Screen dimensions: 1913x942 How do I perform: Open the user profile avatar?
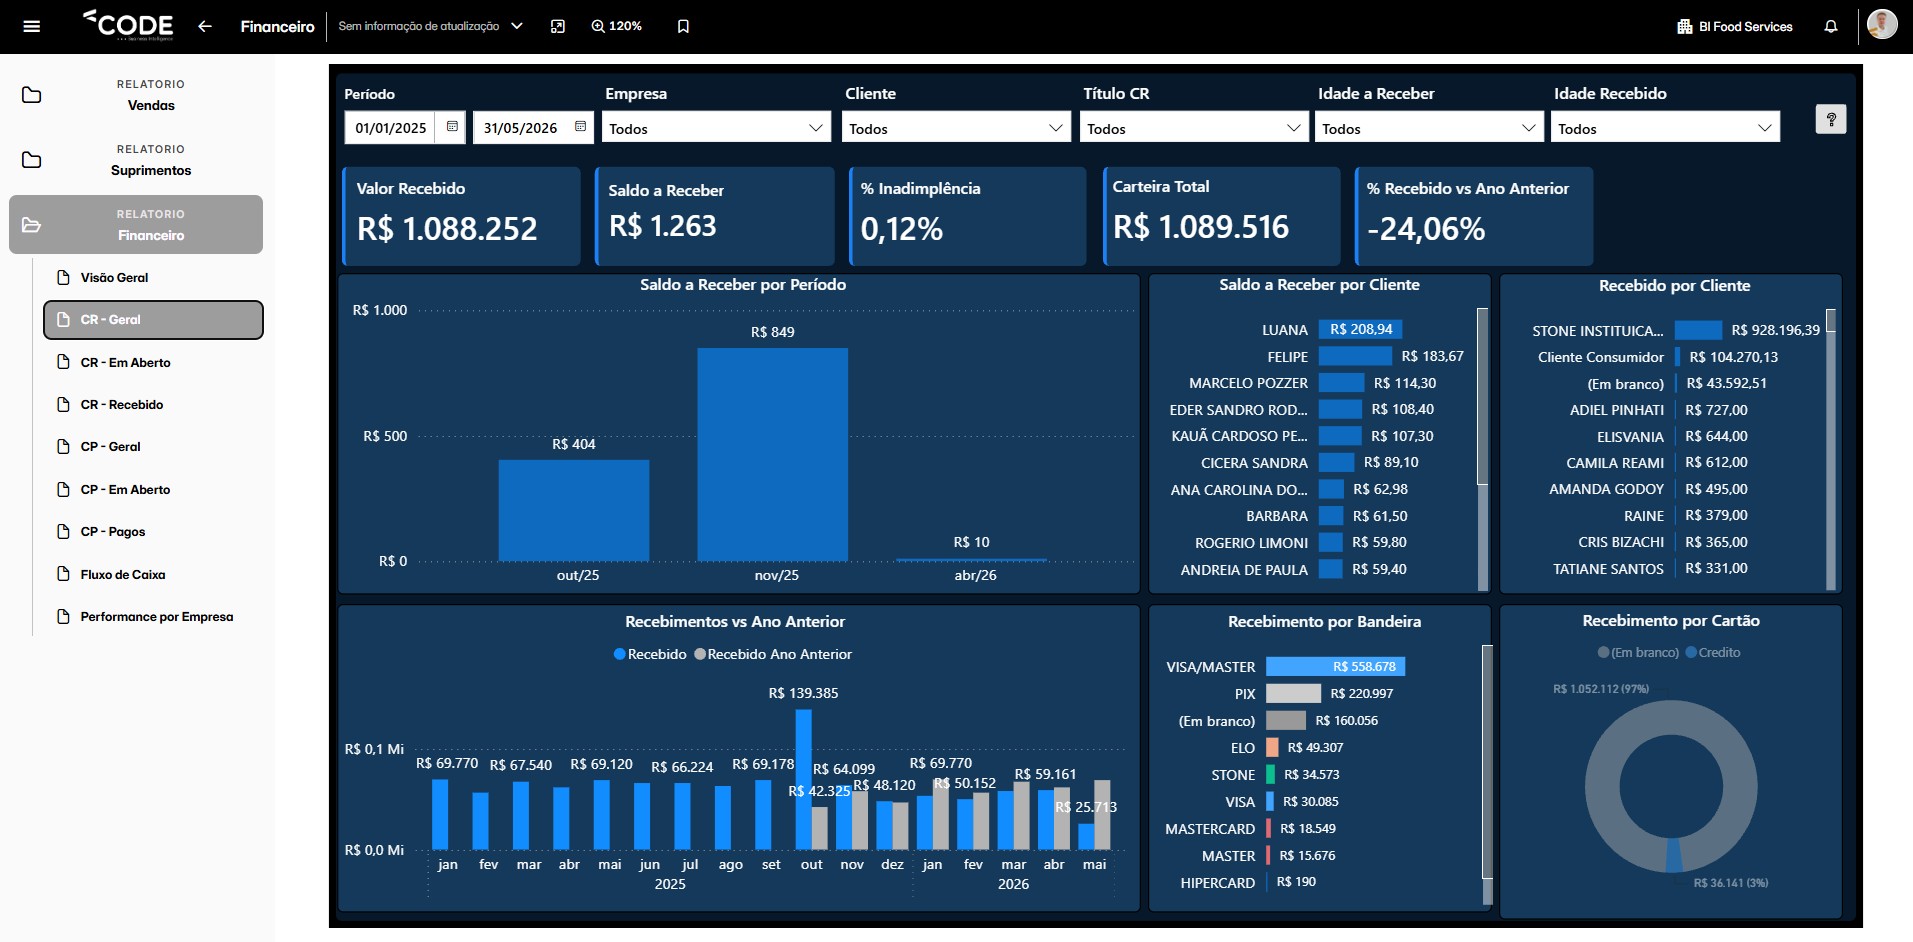tap(1882, 24)
